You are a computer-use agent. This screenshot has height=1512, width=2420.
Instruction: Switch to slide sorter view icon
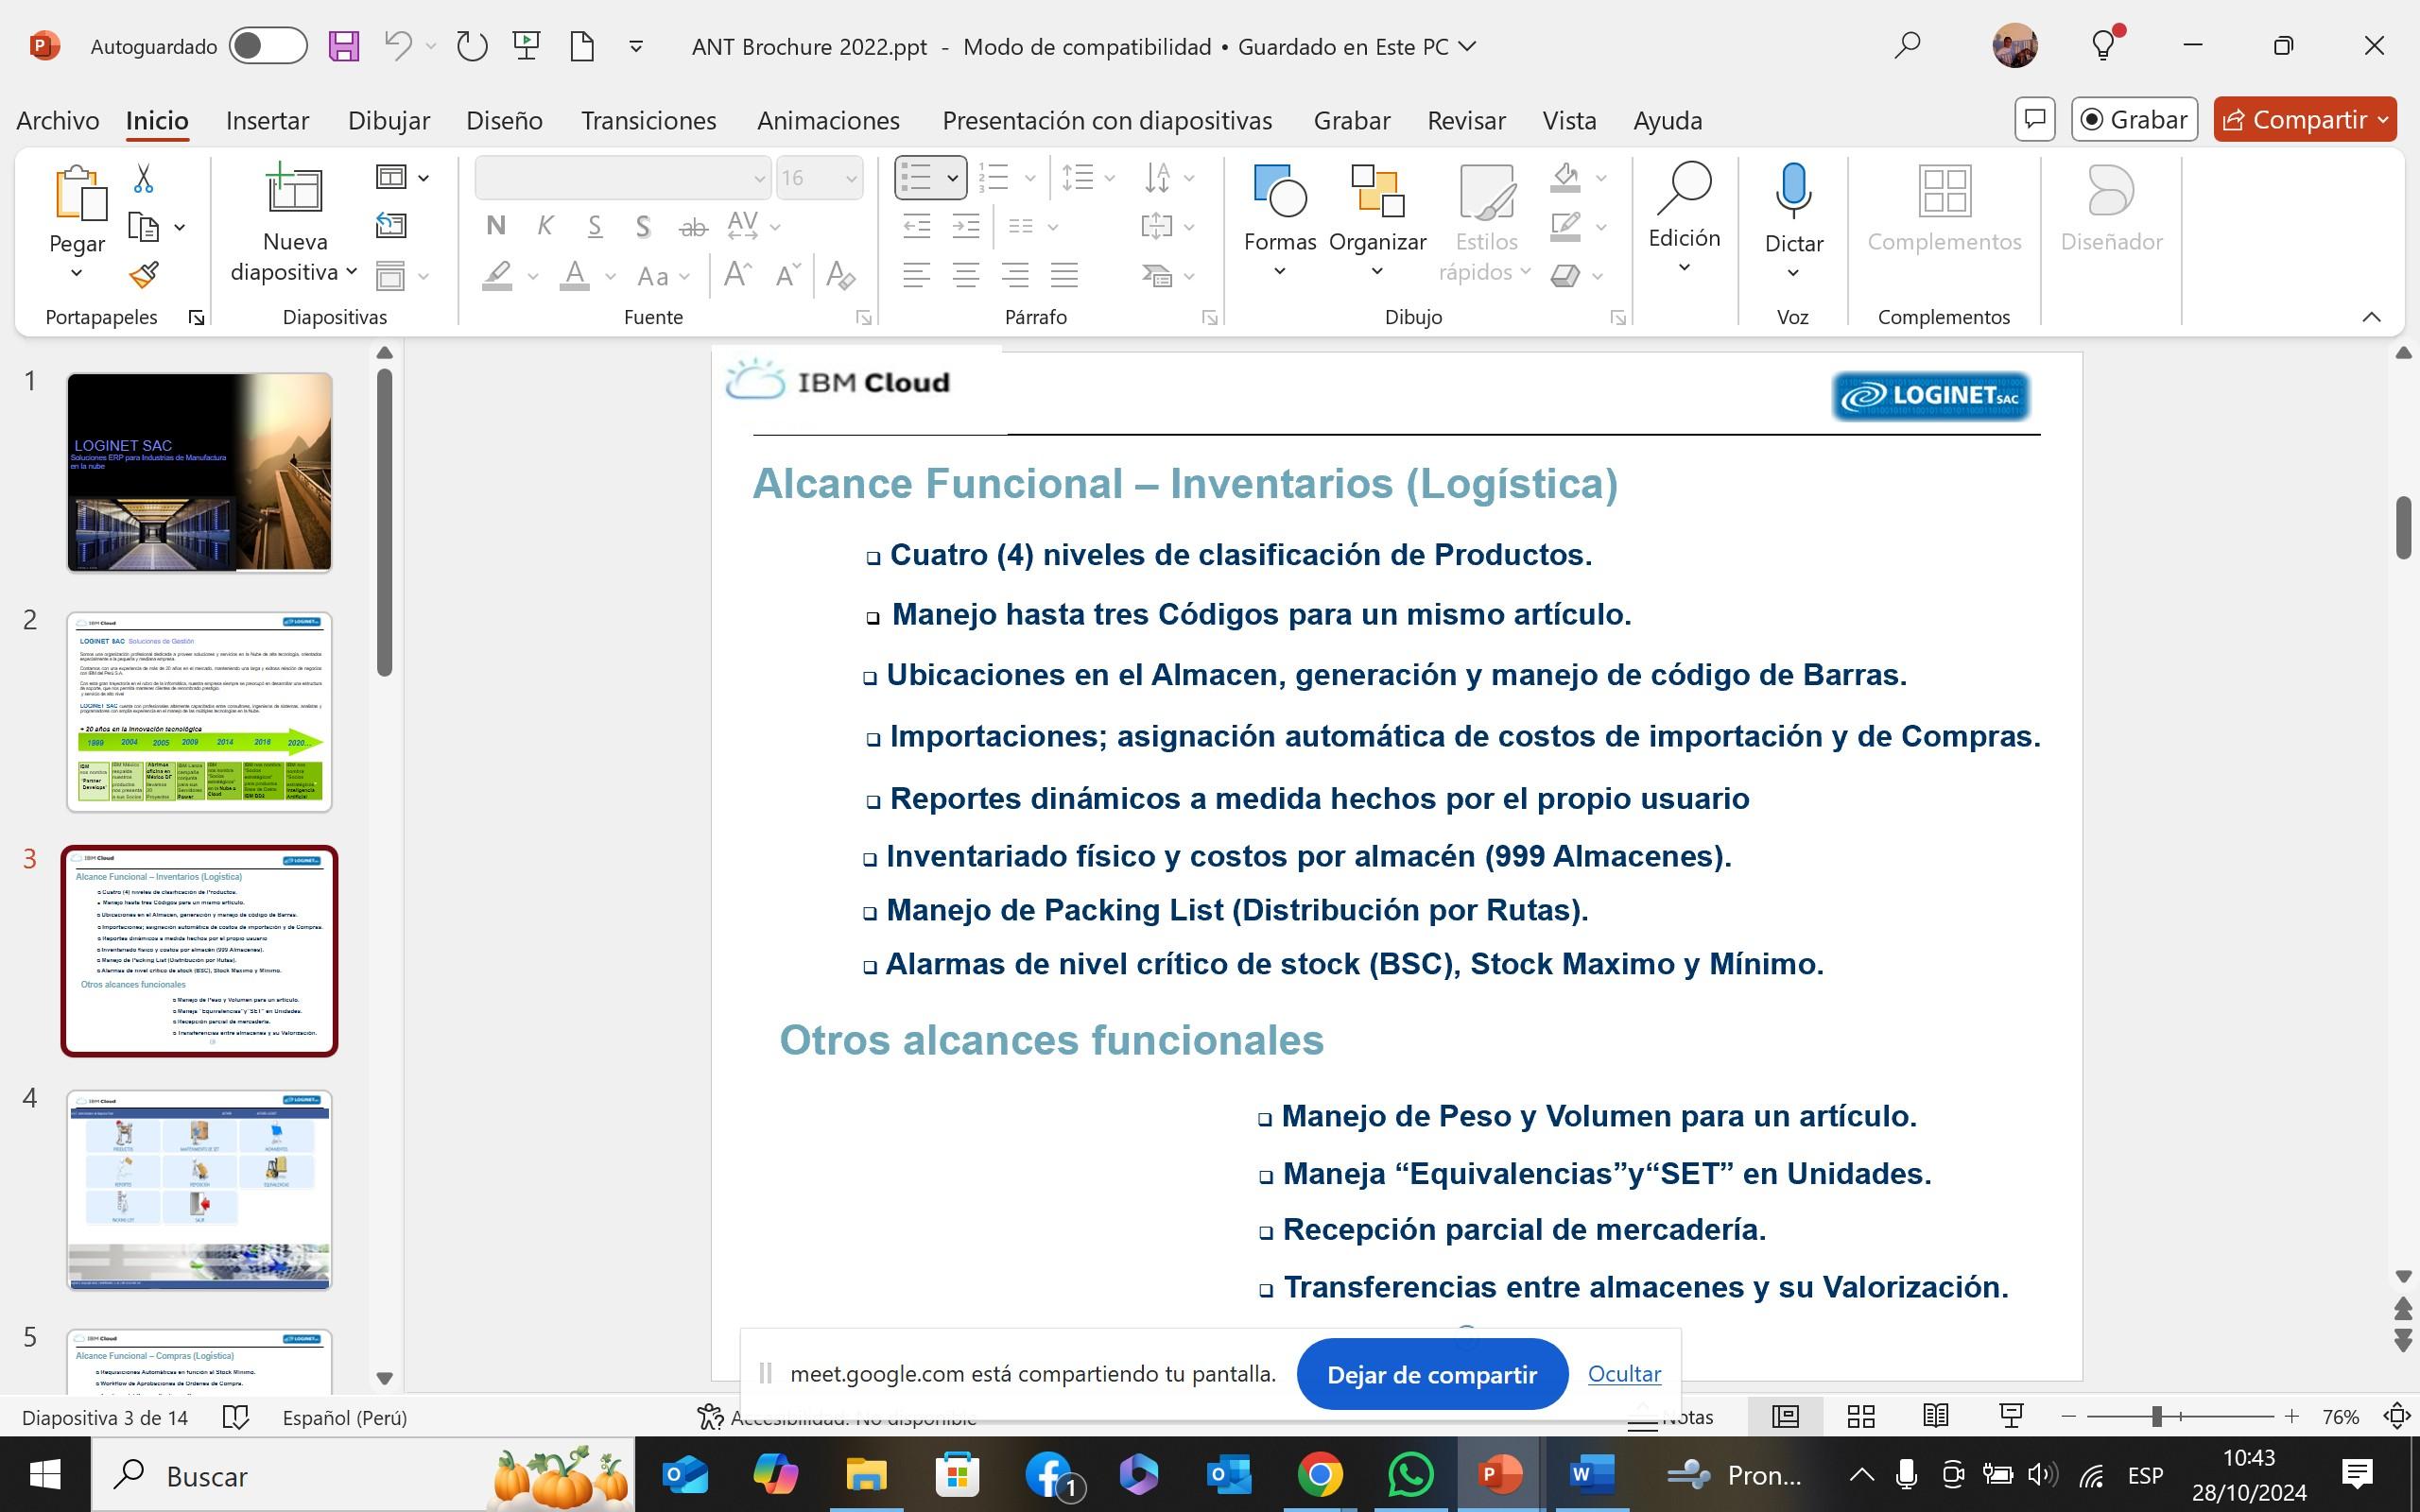[1860, 1416]
